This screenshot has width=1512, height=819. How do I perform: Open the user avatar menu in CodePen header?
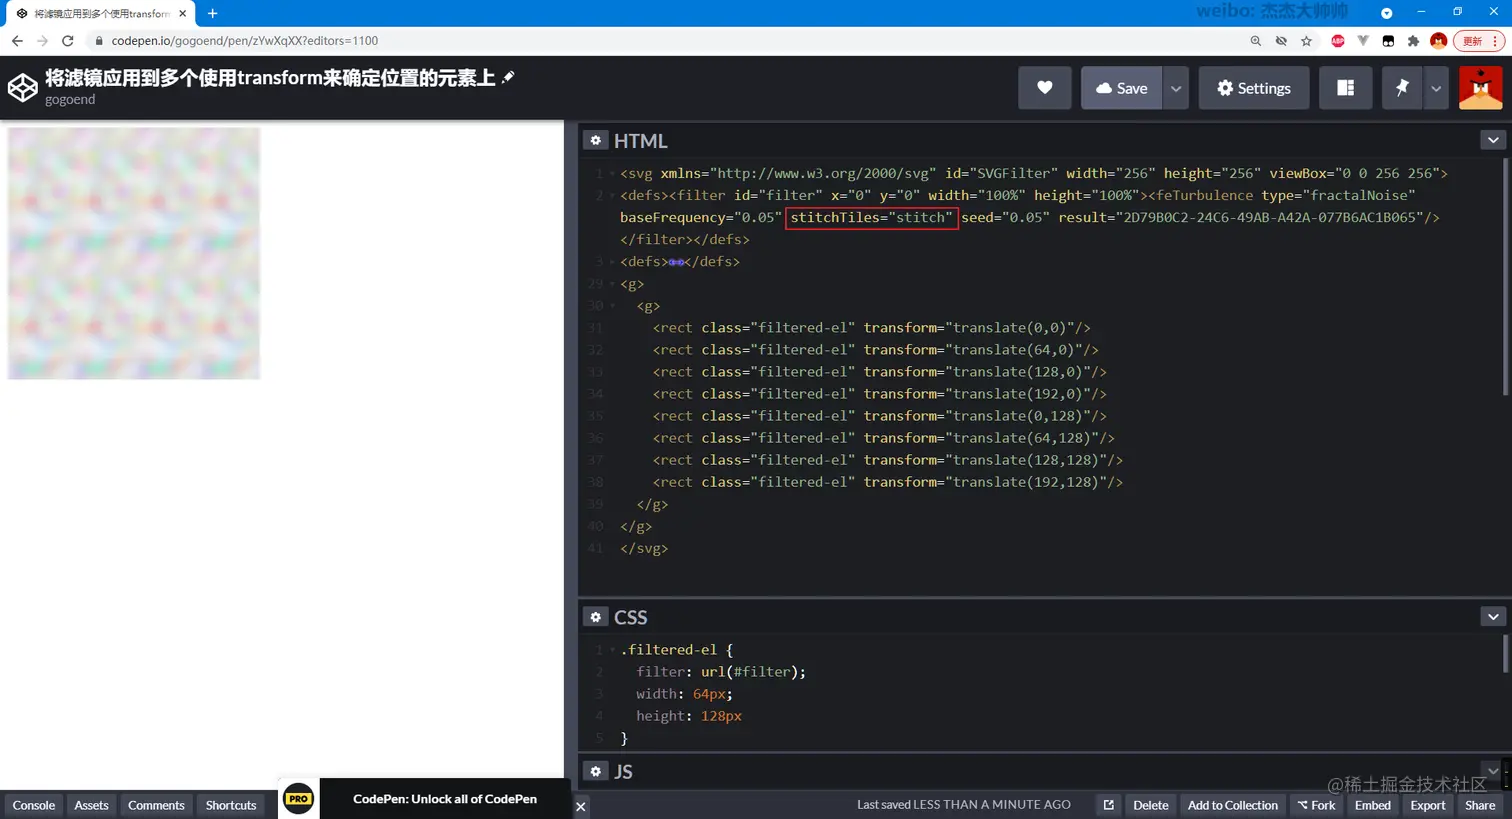pyautogui.click(x=1480, y=88)
